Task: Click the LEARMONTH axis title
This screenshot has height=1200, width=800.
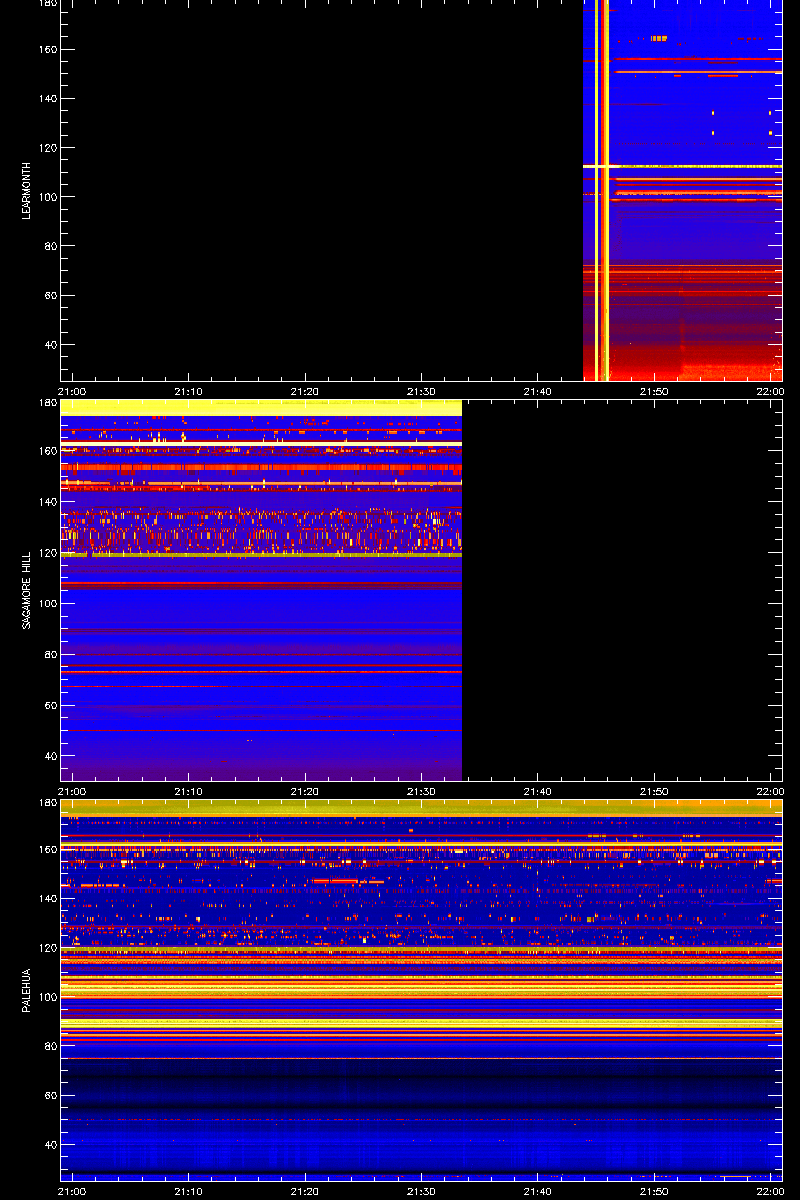Action: click(x=28, y=189)
